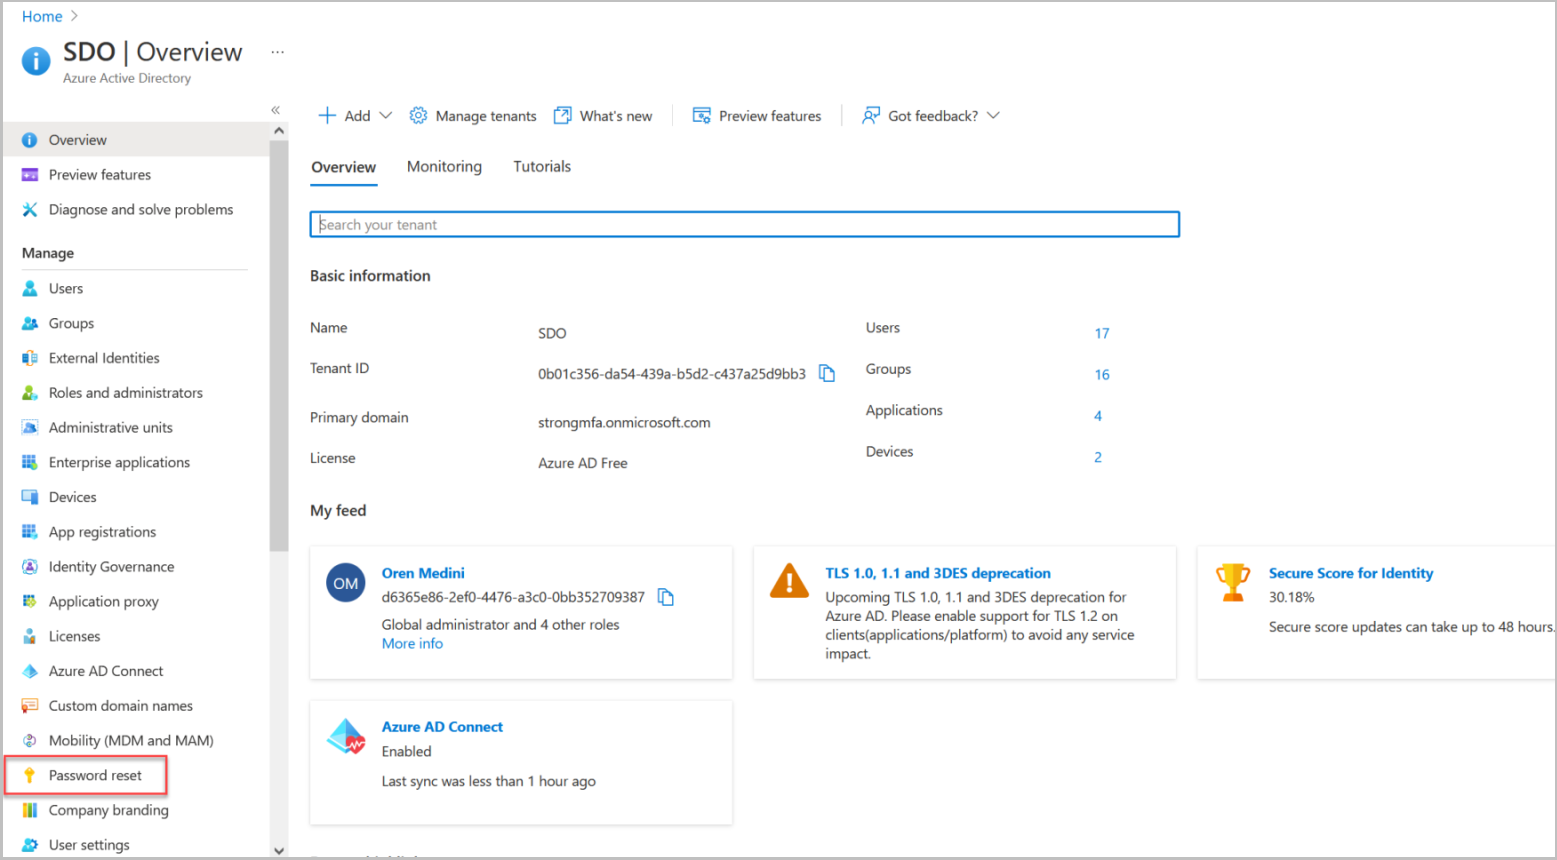
Task: Click the Groups icon in sidebar
Action: coord(30,324)
